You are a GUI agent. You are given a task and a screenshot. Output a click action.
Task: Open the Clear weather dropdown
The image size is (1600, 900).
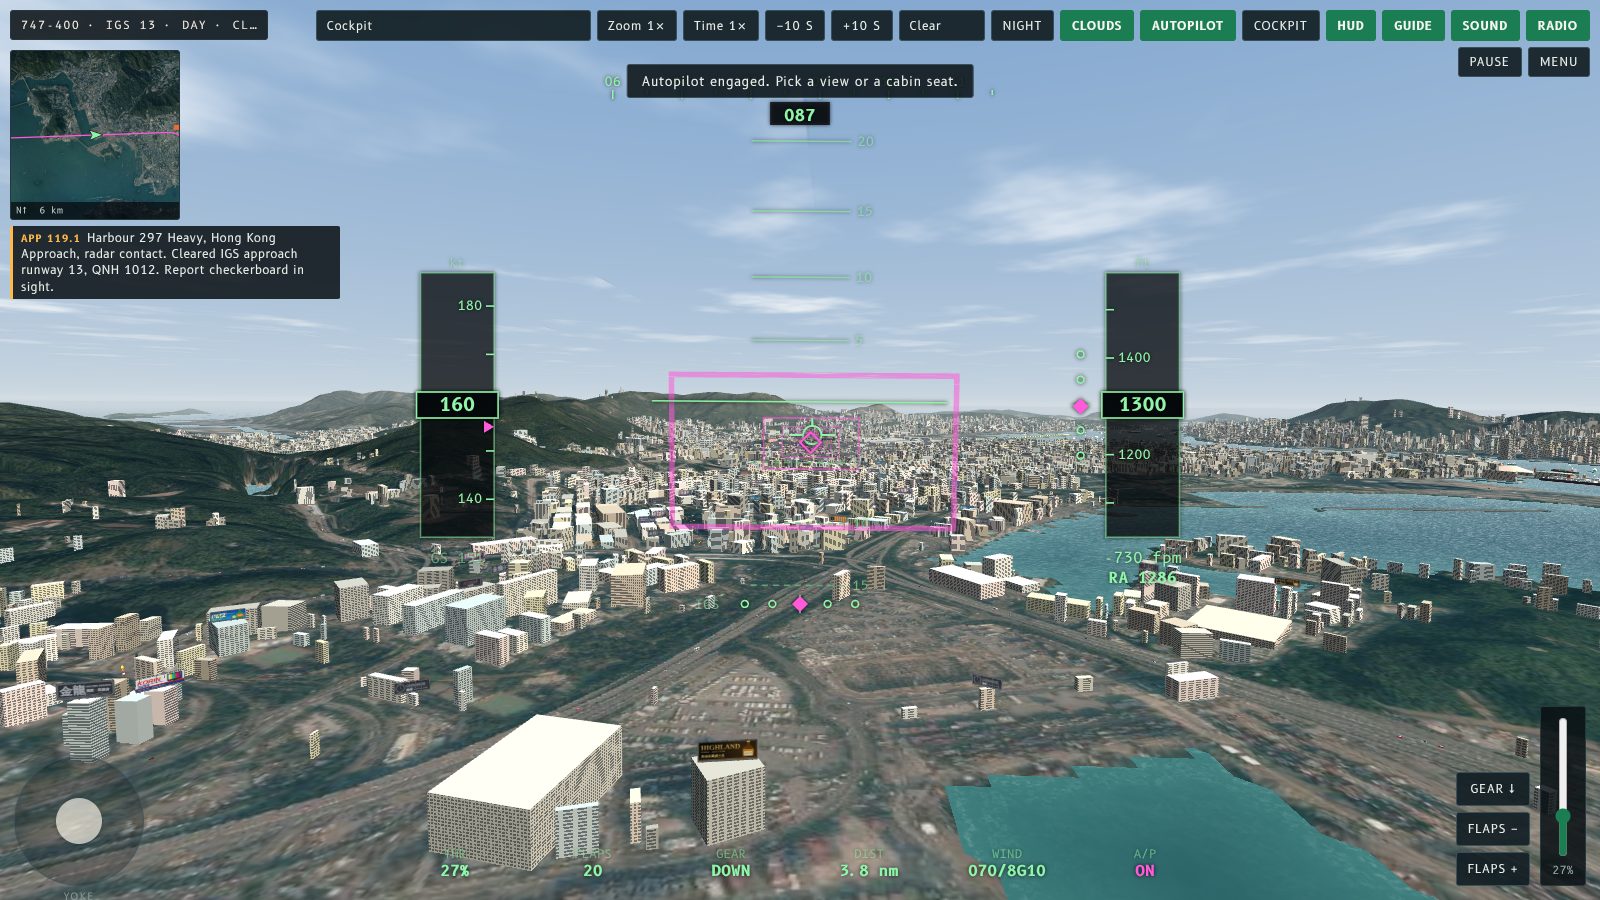(941, 26)
